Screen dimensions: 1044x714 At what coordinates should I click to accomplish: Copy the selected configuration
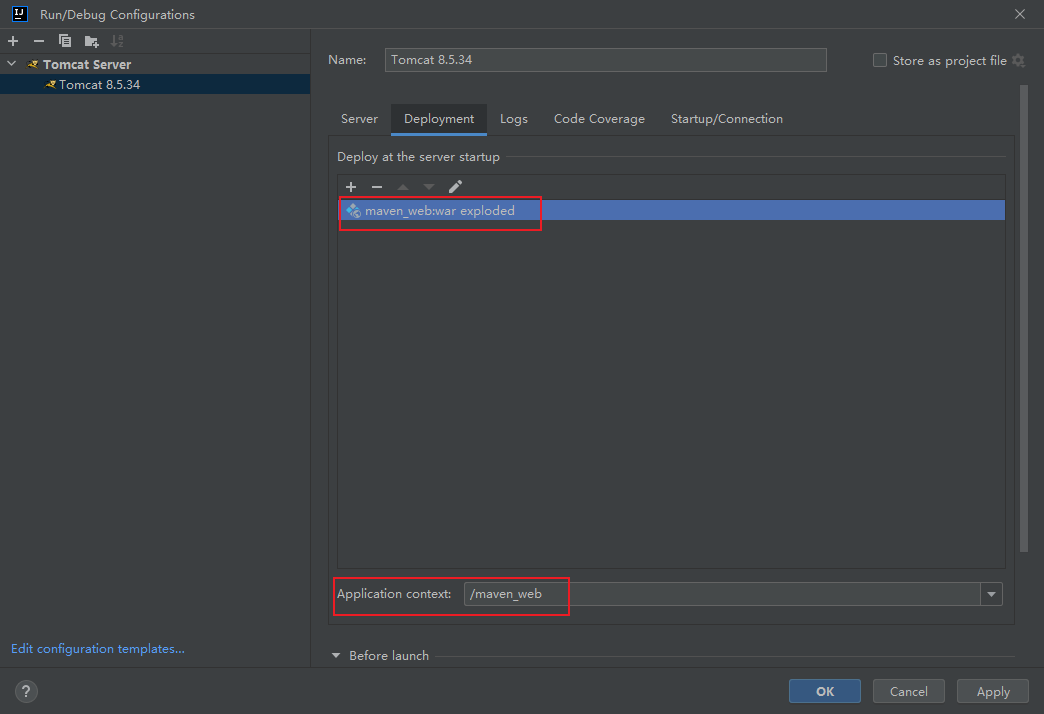65,41
